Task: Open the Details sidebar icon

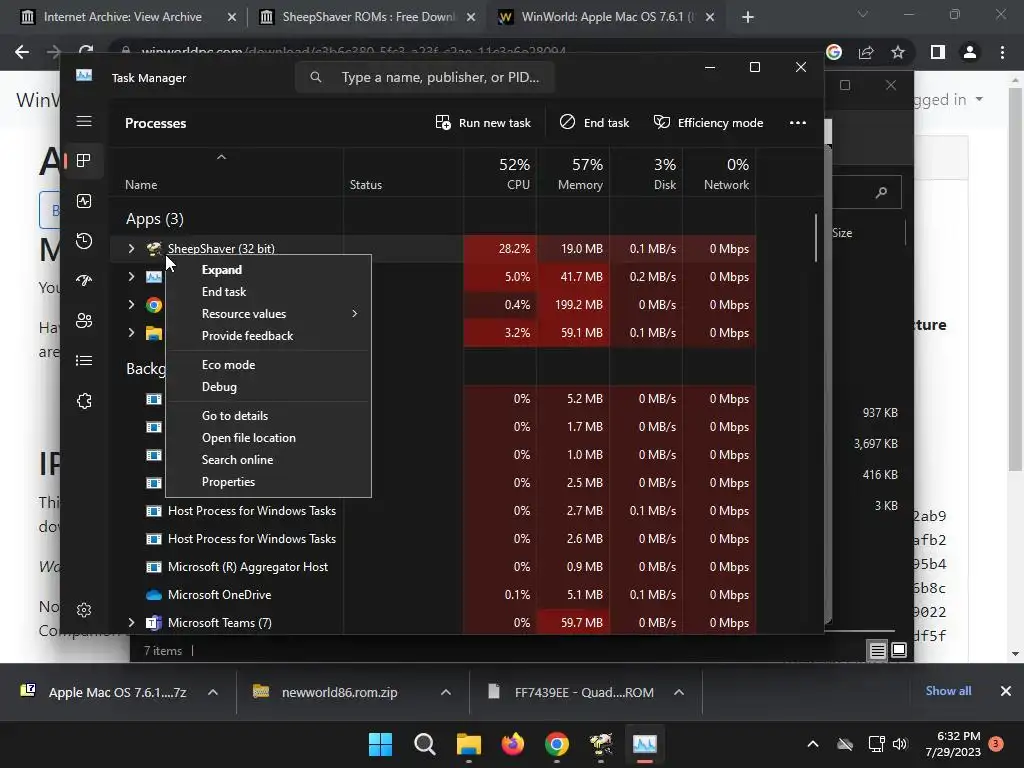Action: (84, 360)
